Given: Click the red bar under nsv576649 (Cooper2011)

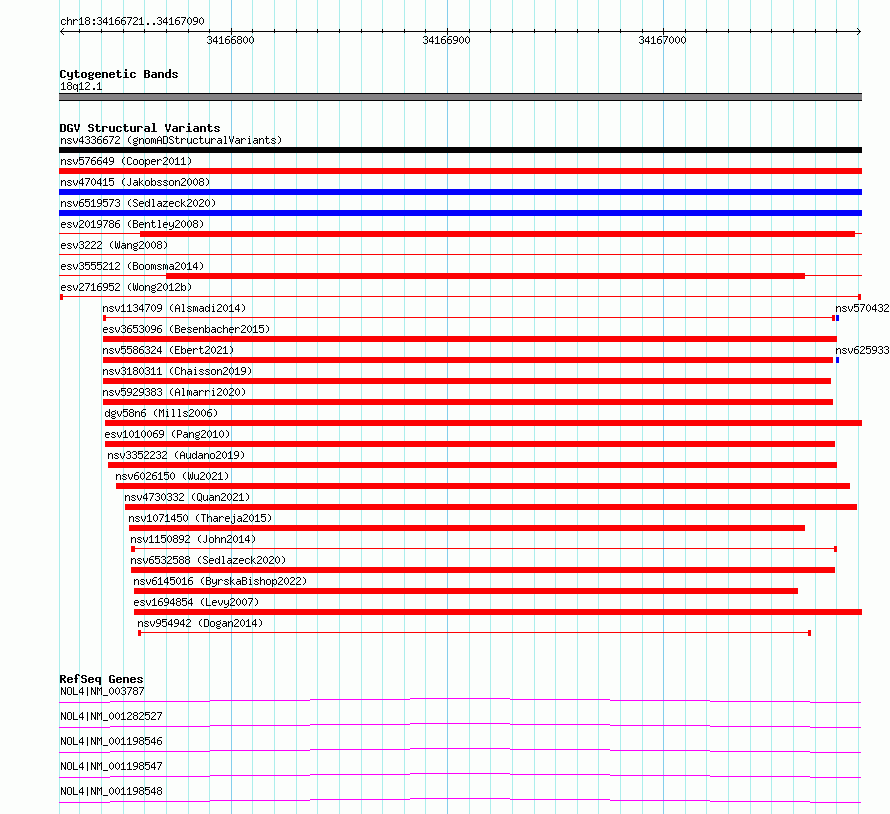Looking at the screenshot, I should pyautogui.click(x=460, y=171).
